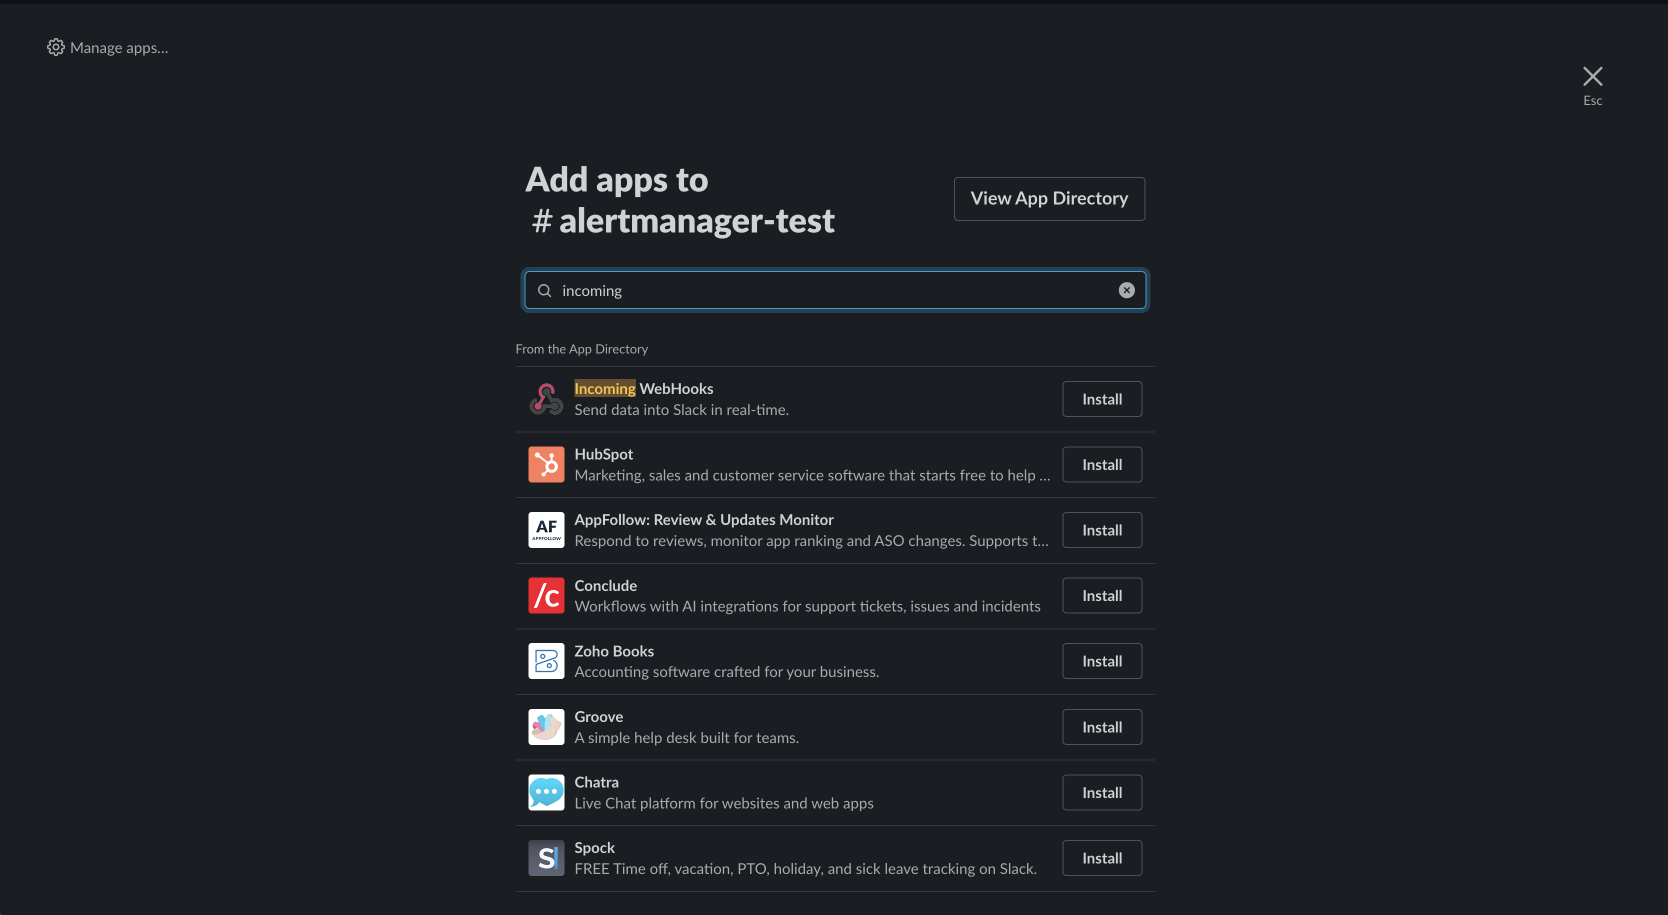Focus the search field containing 'incoming'
Screen dimensions: 1668x915
coord(835,290)
